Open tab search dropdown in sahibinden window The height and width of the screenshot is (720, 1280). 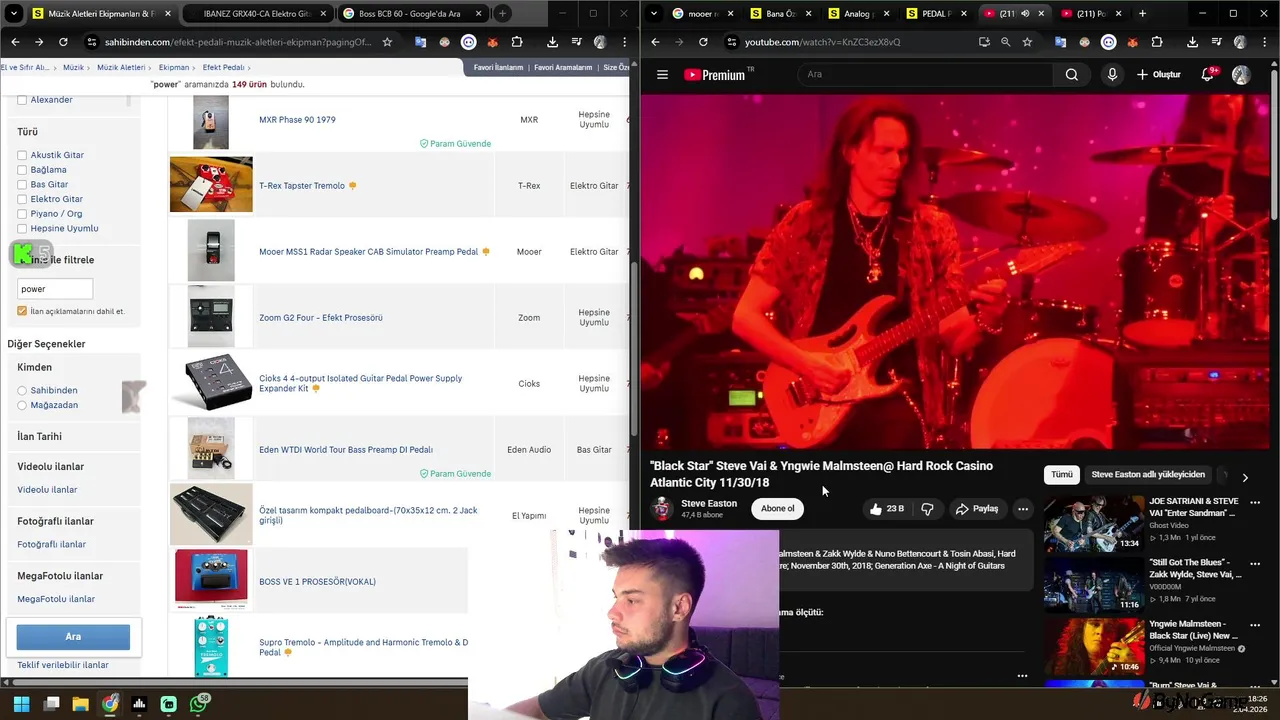coord(14,13)
